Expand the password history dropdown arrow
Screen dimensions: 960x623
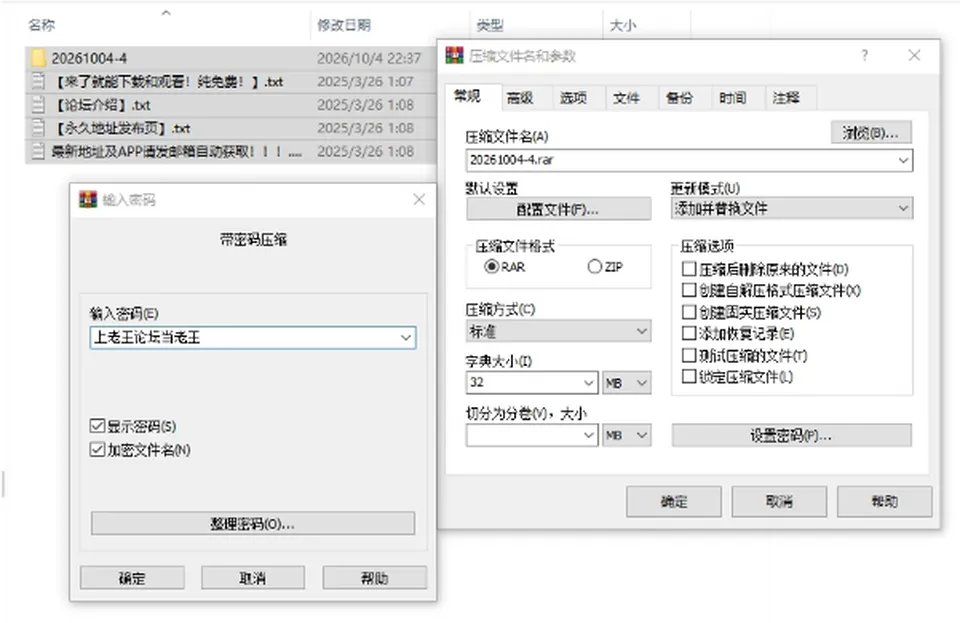tap(405, 337)
